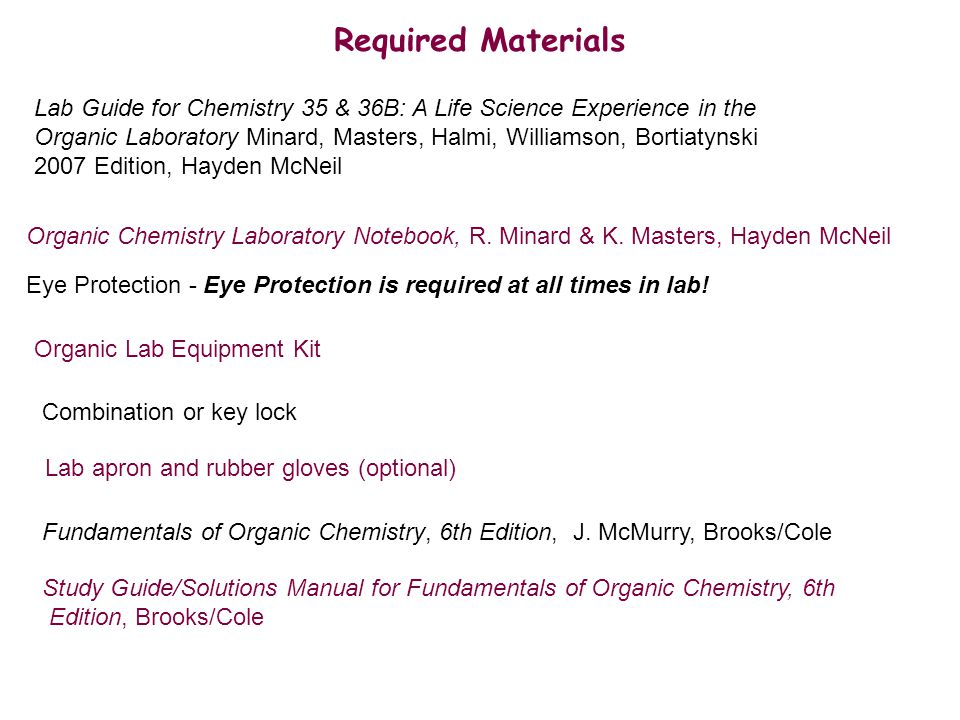
Task: Click the 2007 Edition, Hayden McNeil line
Action: tap(188, 166)
